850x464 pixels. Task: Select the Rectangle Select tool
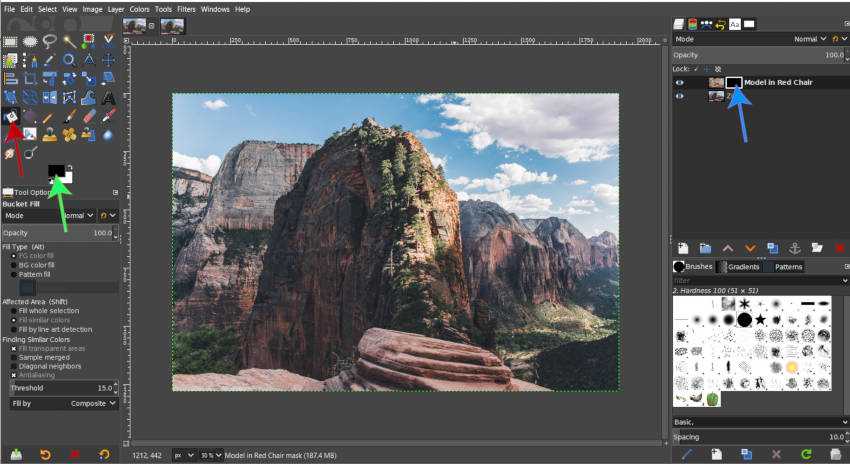pyautogui.click(x=11, y=42)
